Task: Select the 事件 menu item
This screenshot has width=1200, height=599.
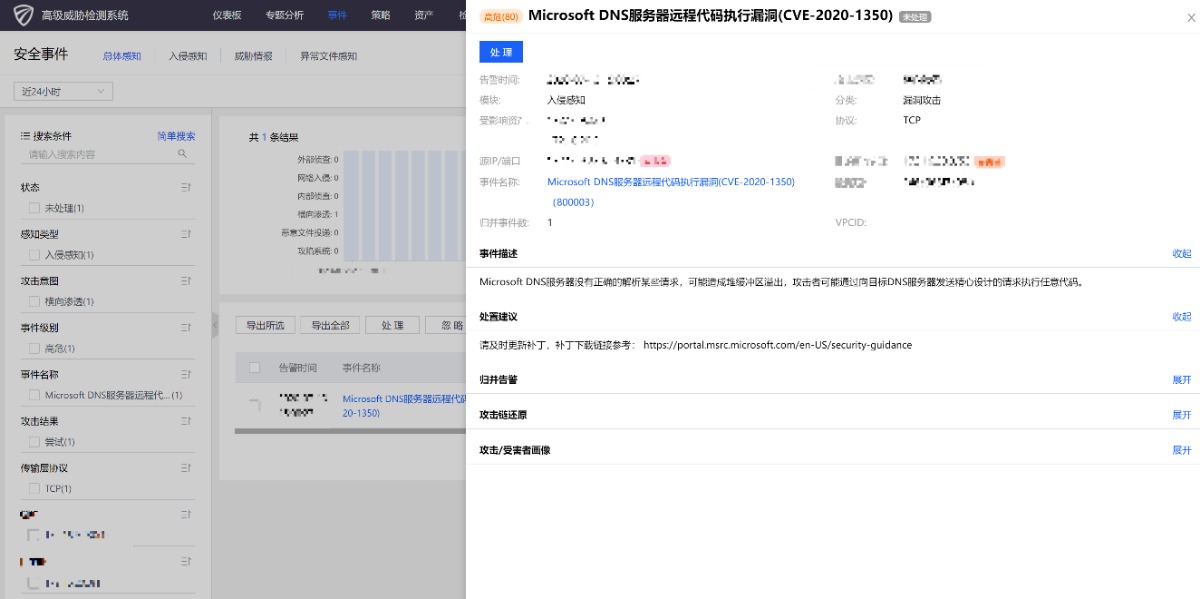Action: (x=337, y=15)
